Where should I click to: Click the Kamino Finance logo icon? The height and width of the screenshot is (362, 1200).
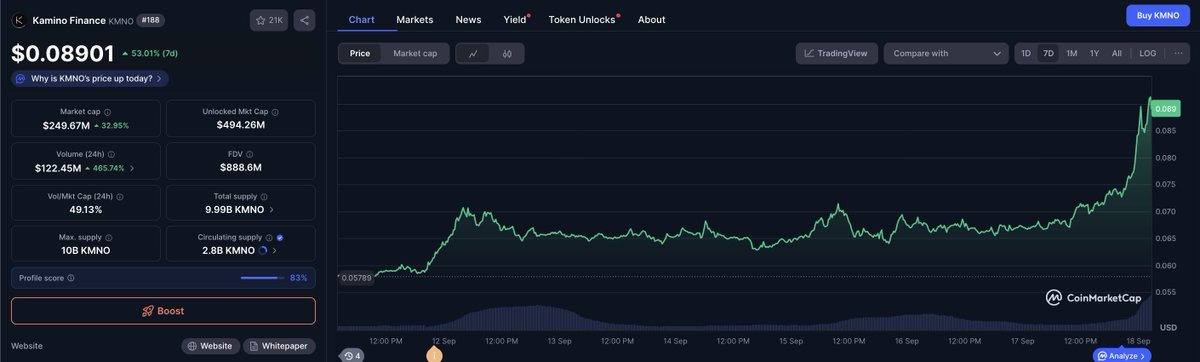pyautogui.click(x=19, y=19)
